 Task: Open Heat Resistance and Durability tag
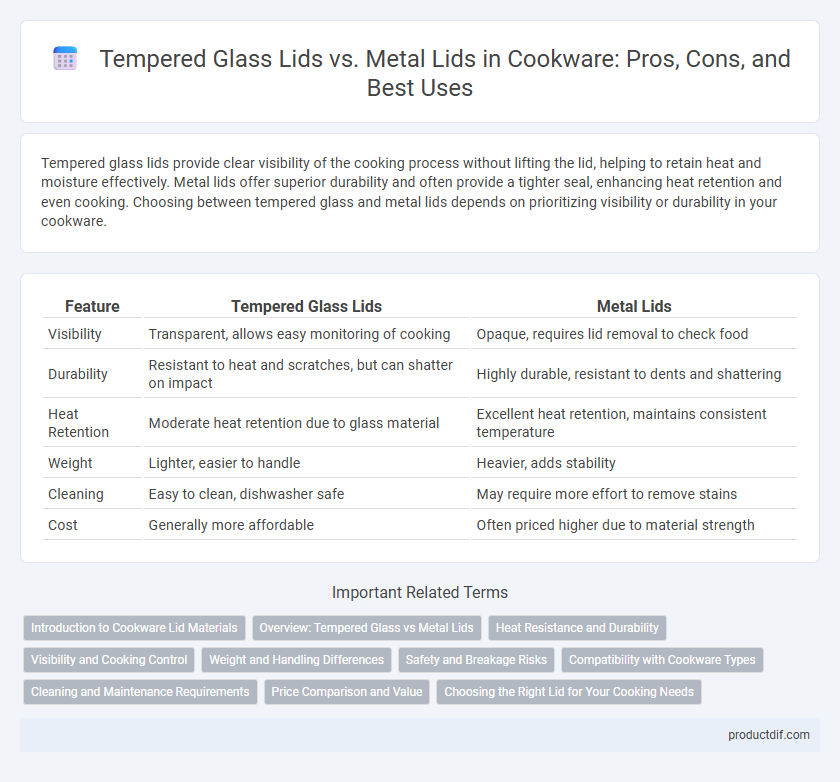point(577,628)
